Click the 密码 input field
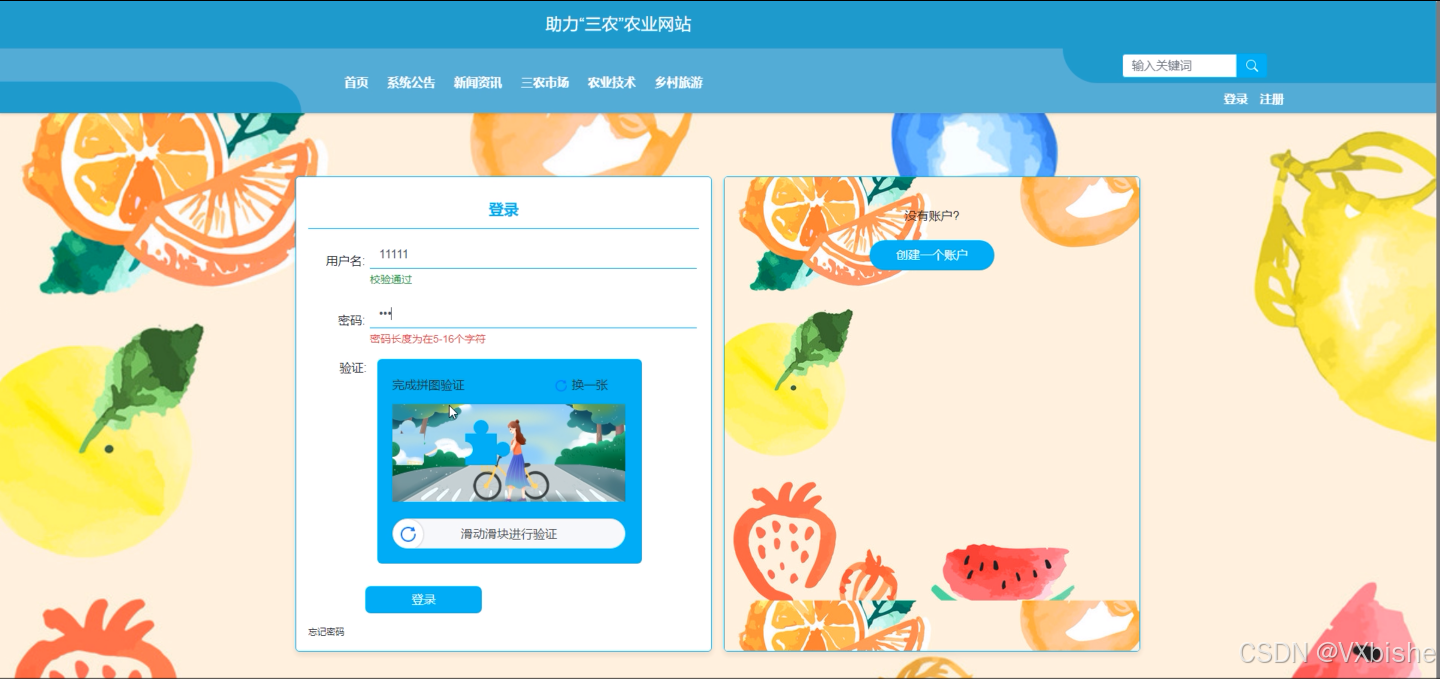 click(x=533, y=316)
